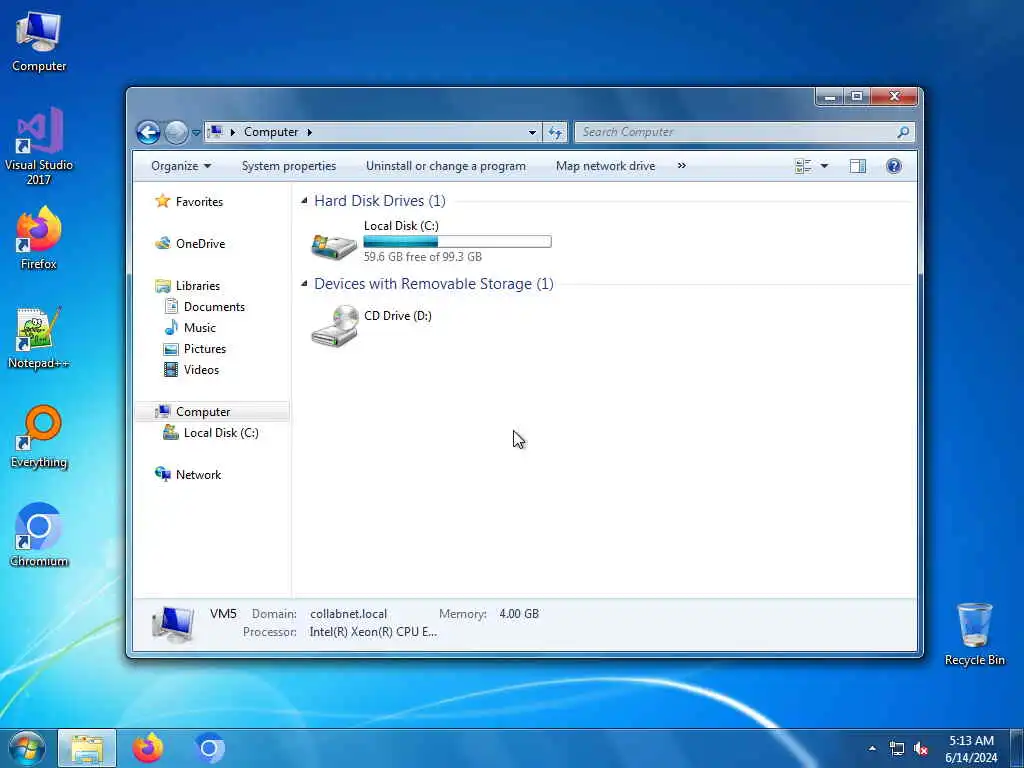
Task: Open the view options dropdown arrow
Action: 824,166
